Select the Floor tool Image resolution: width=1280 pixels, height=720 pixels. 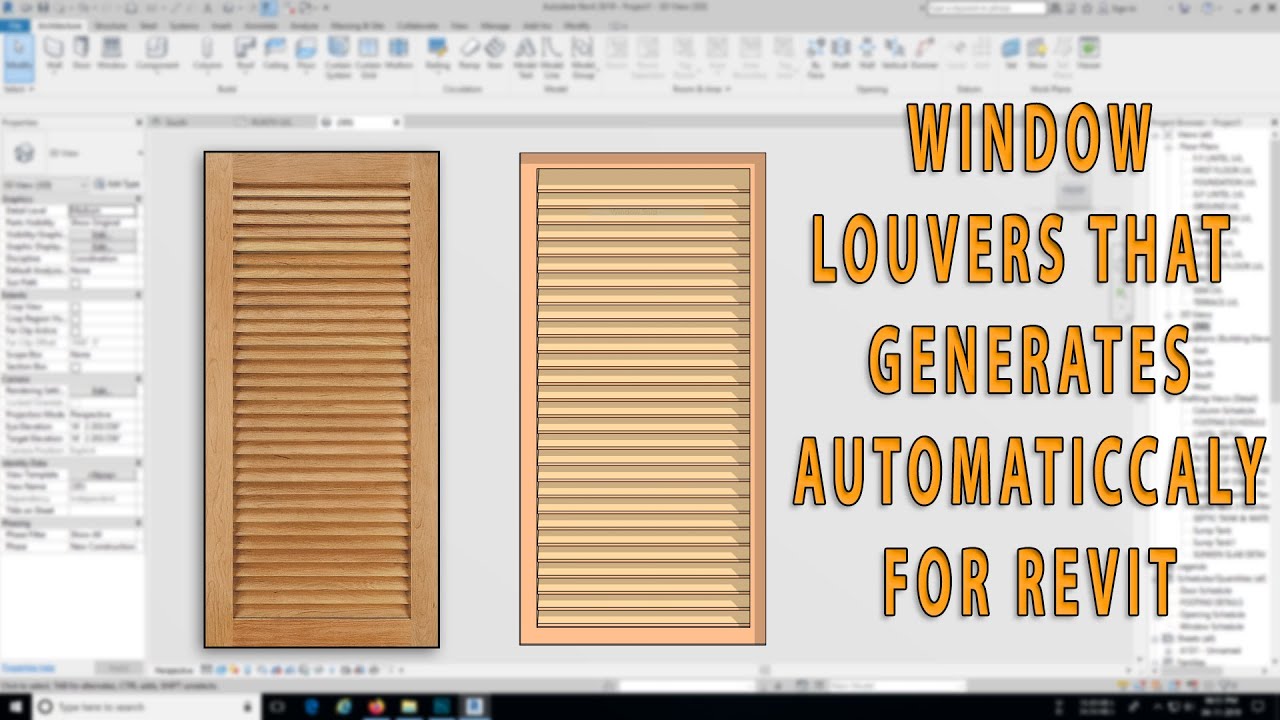[306, 53]
